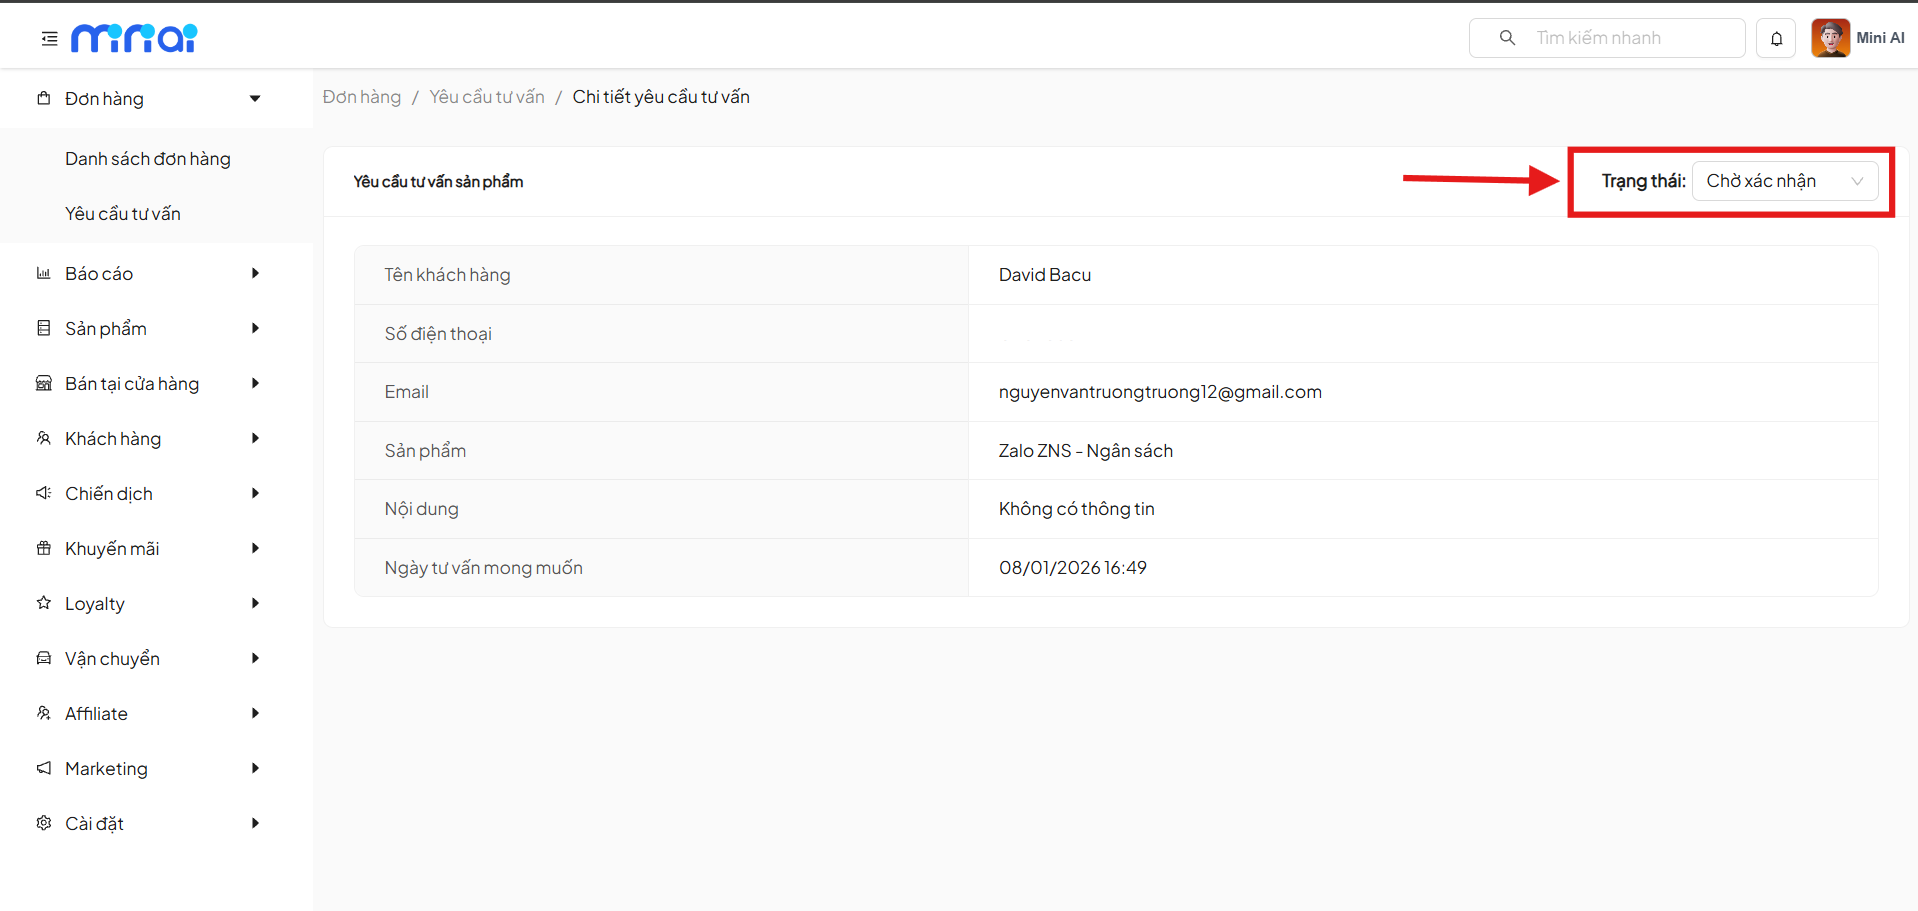
Task: Open Danh sách đơn hàng menu item
Action: coord(148,159)
